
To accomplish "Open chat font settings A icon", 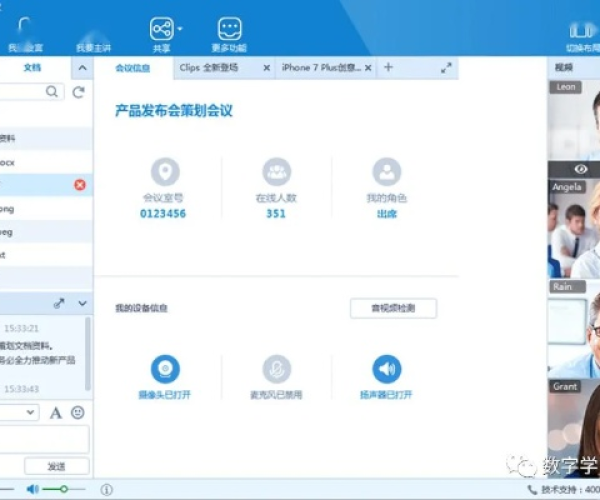I will point(56,413).
